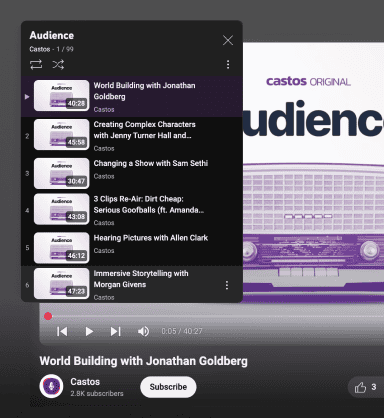Click the 0:05 / 40:27 time display
Image resolution: width=384 pixels, height=418 pixels.
pos(182,331)
